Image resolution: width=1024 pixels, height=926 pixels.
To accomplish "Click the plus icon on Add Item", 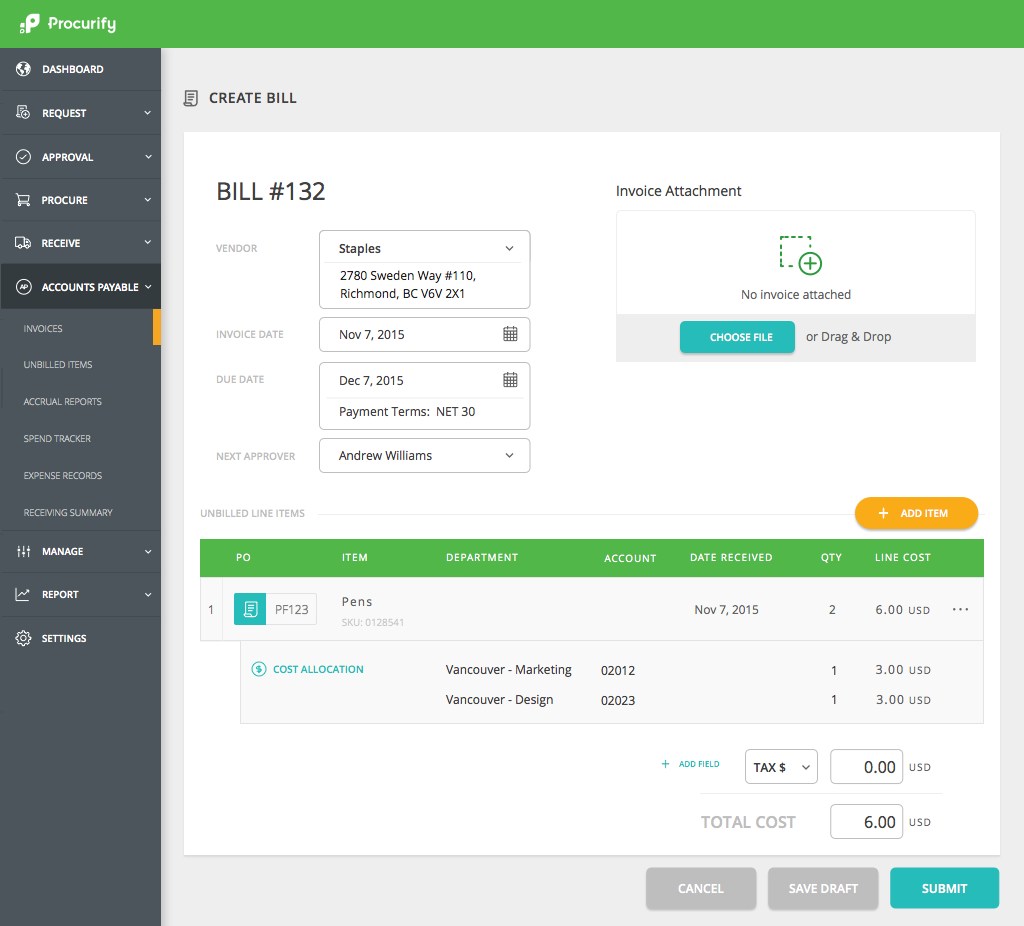I will (x=883, y=513).
